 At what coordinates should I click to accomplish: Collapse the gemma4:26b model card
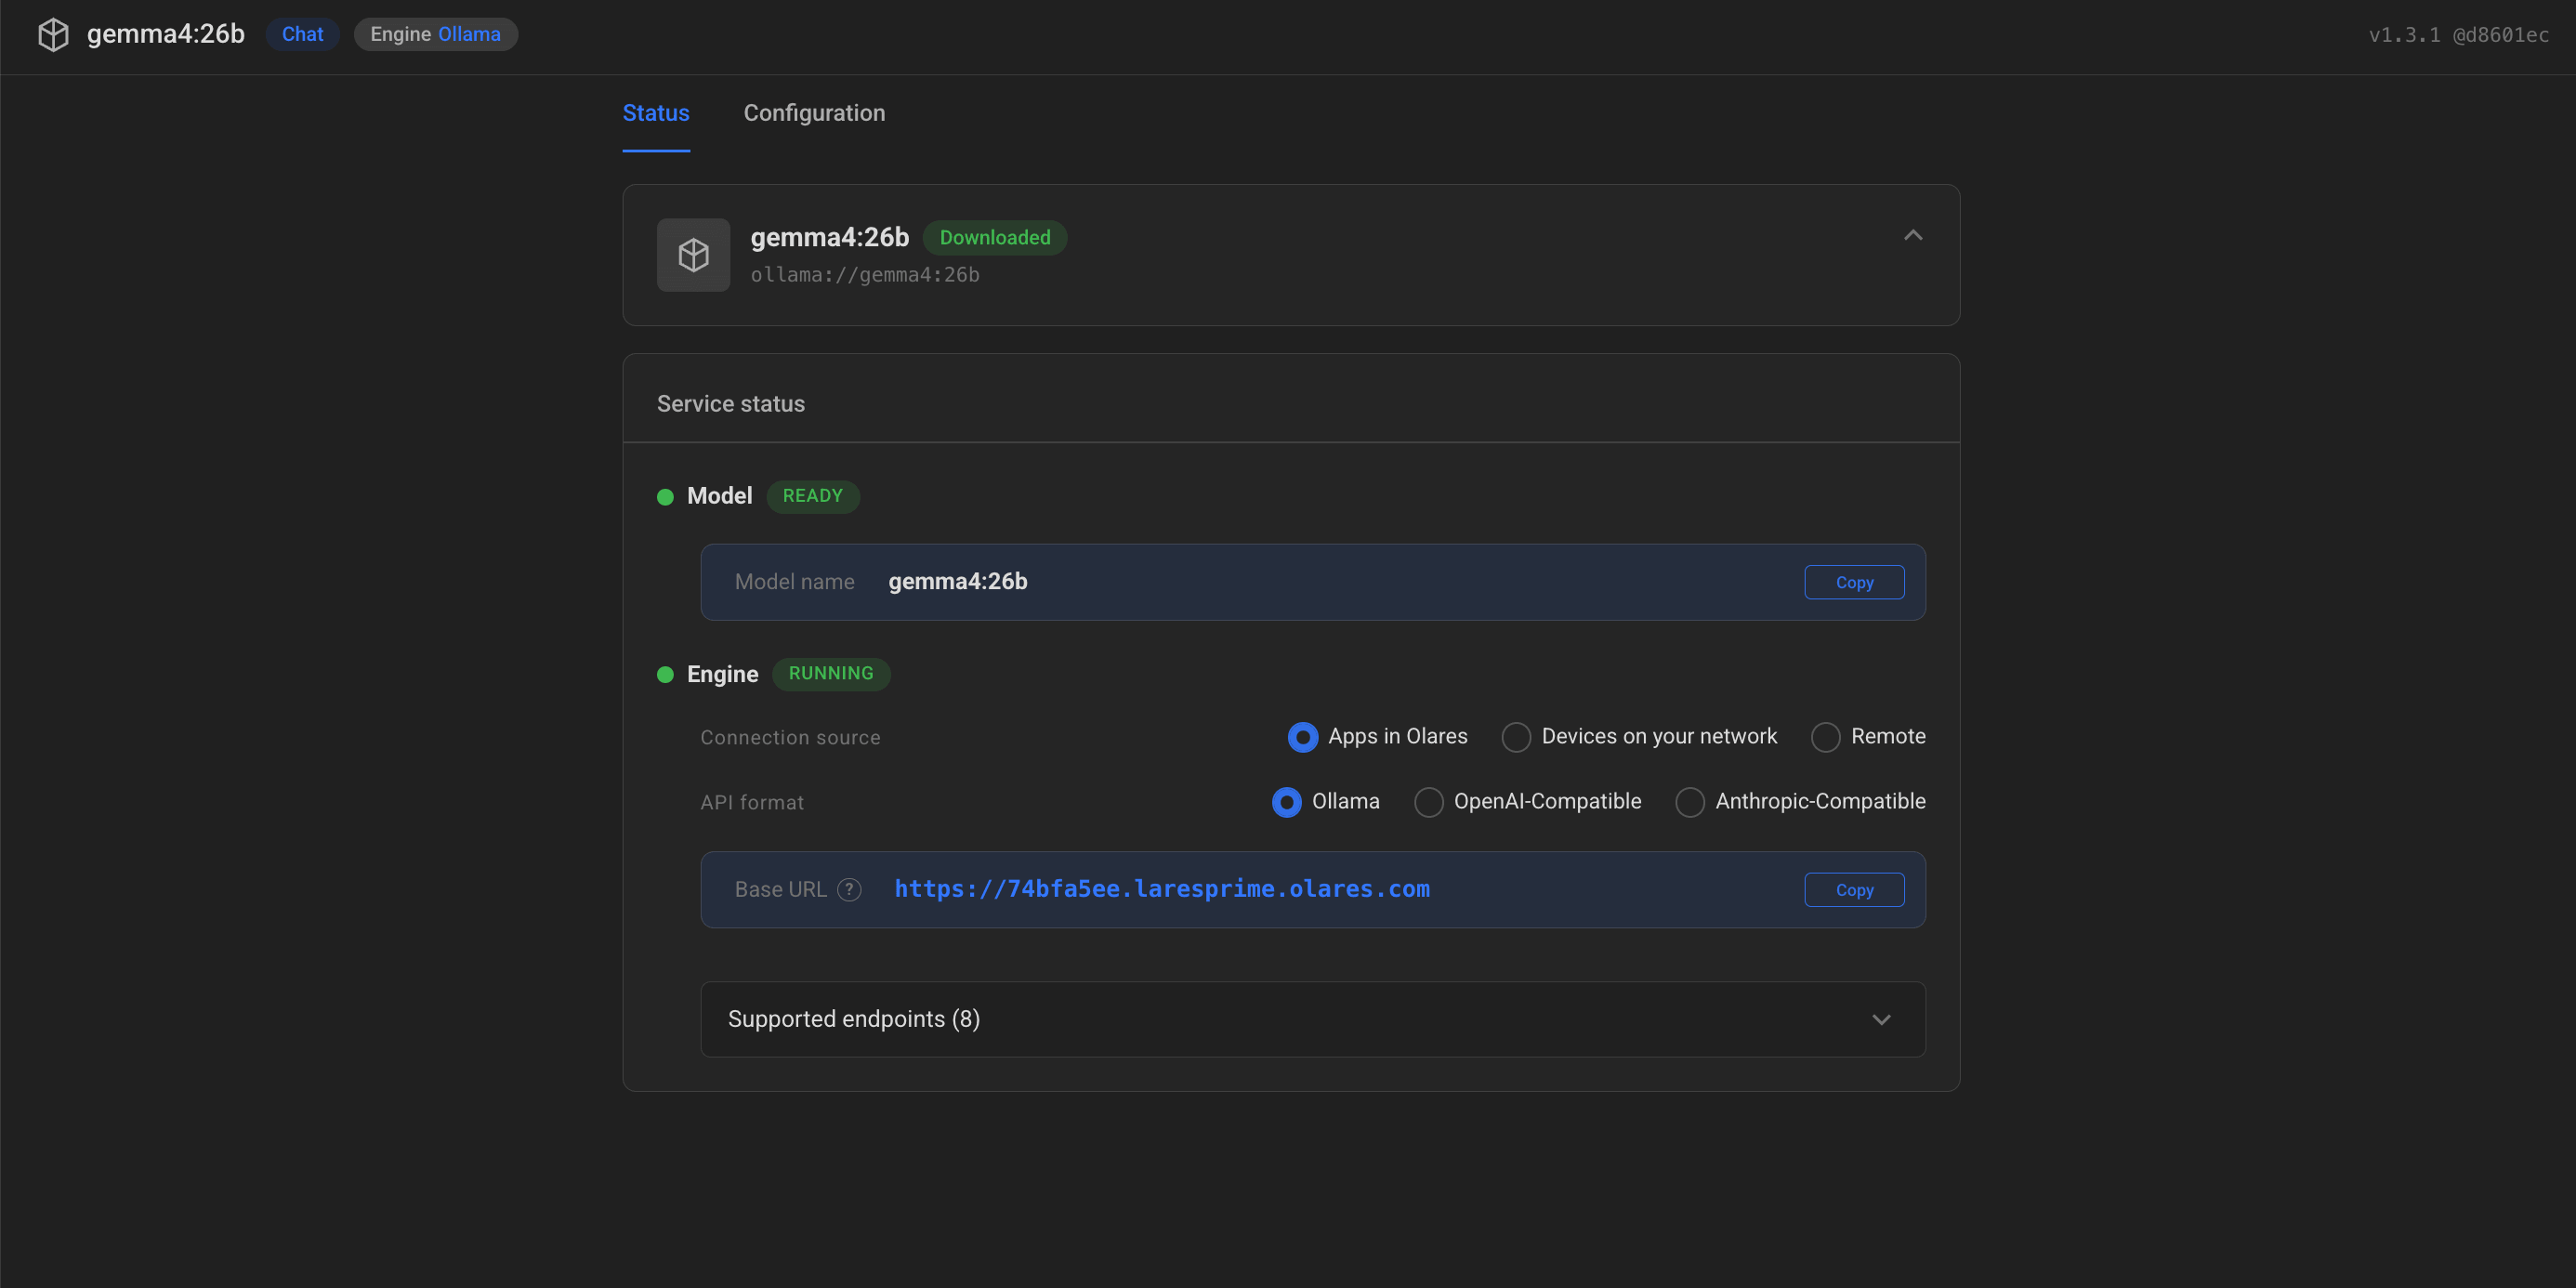point(1912,236)
